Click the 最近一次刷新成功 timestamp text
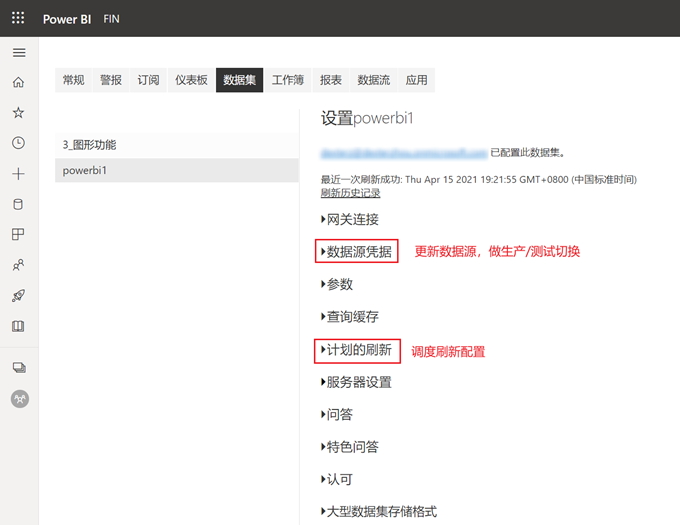Image resolution: width=680 pixels, height=525 pixels. pos(479,179)
